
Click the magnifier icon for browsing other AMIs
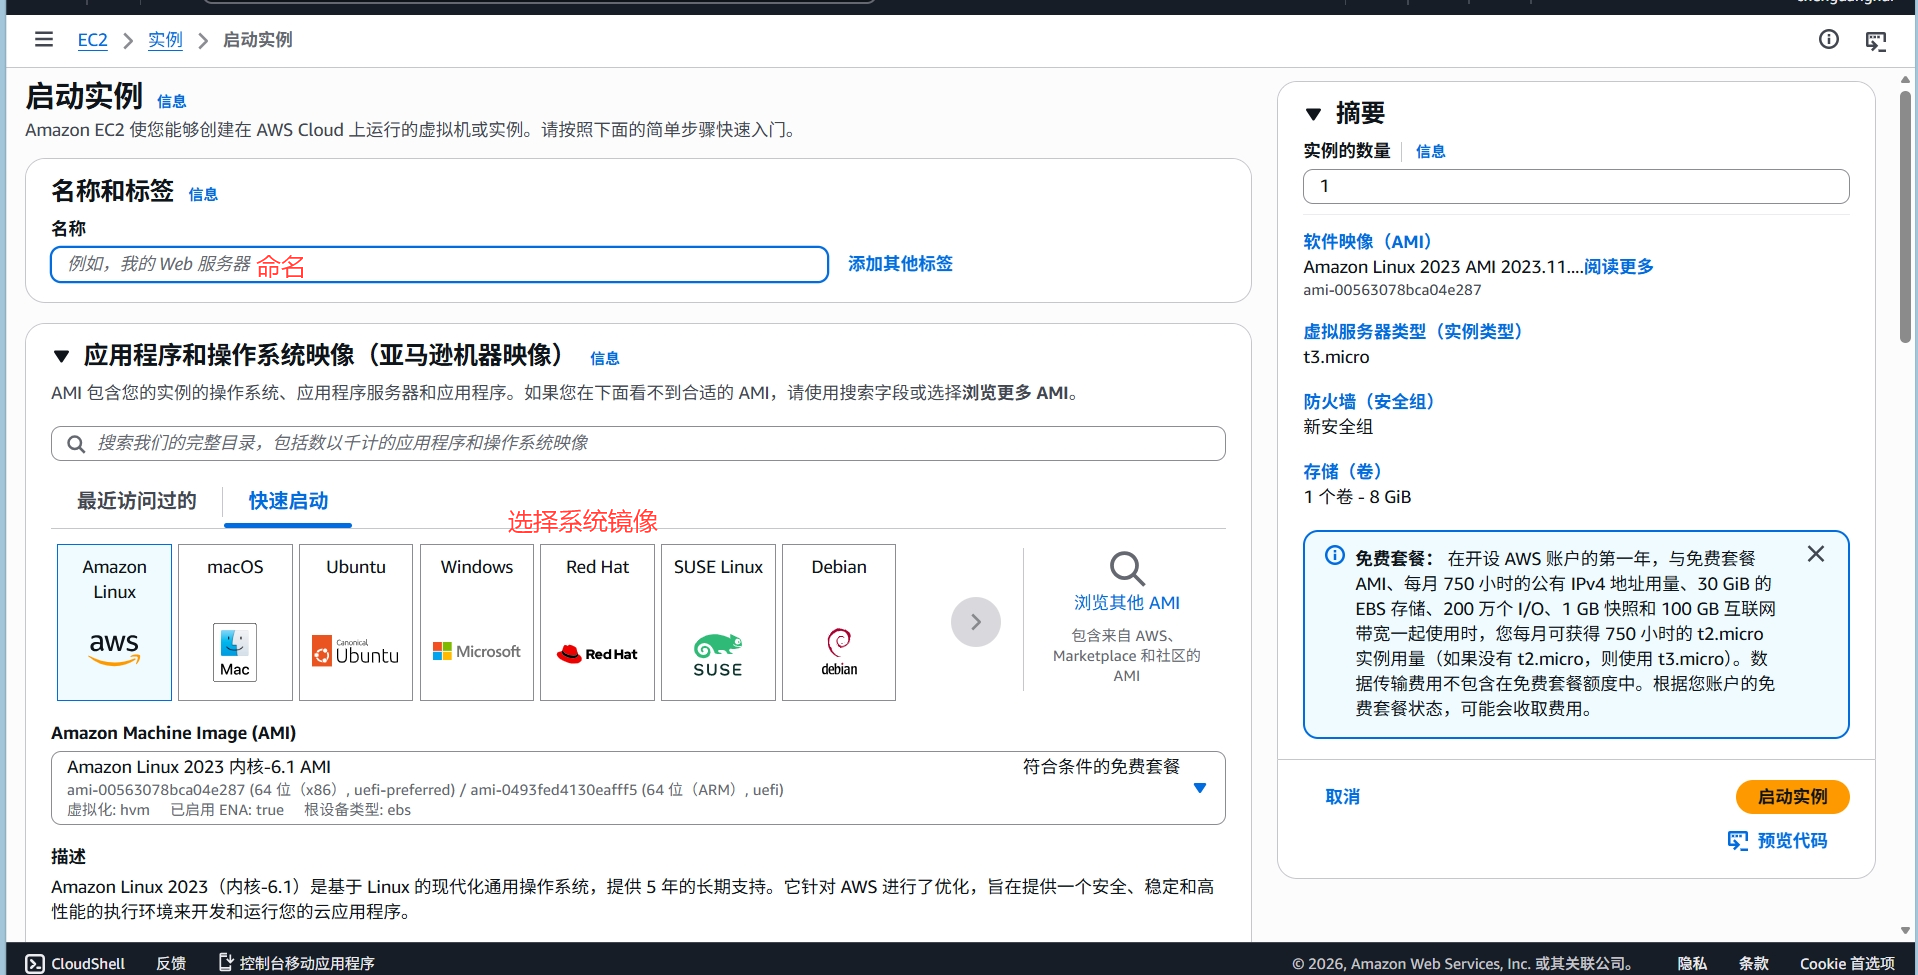pyautogui.click(x=1127, y=568)
